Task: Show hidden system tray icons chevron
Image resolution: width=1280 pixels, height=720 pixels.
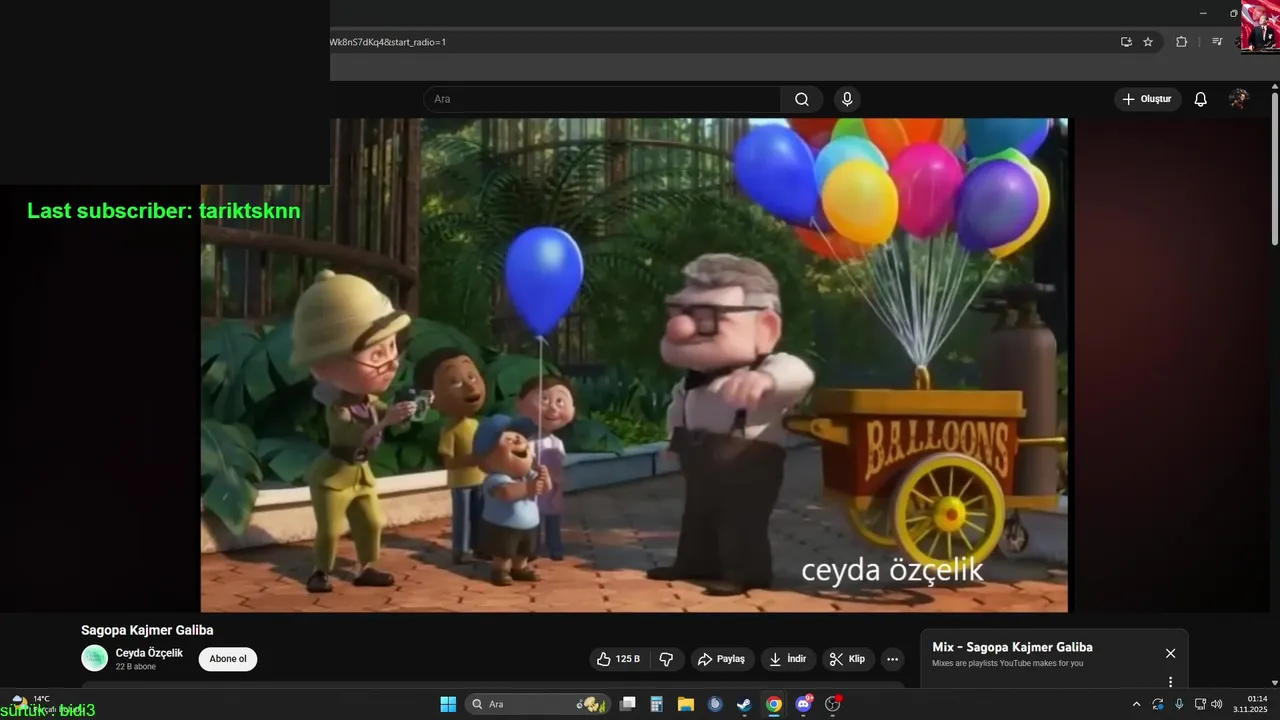Action: pyautogui.click(x=1136, y=704)
